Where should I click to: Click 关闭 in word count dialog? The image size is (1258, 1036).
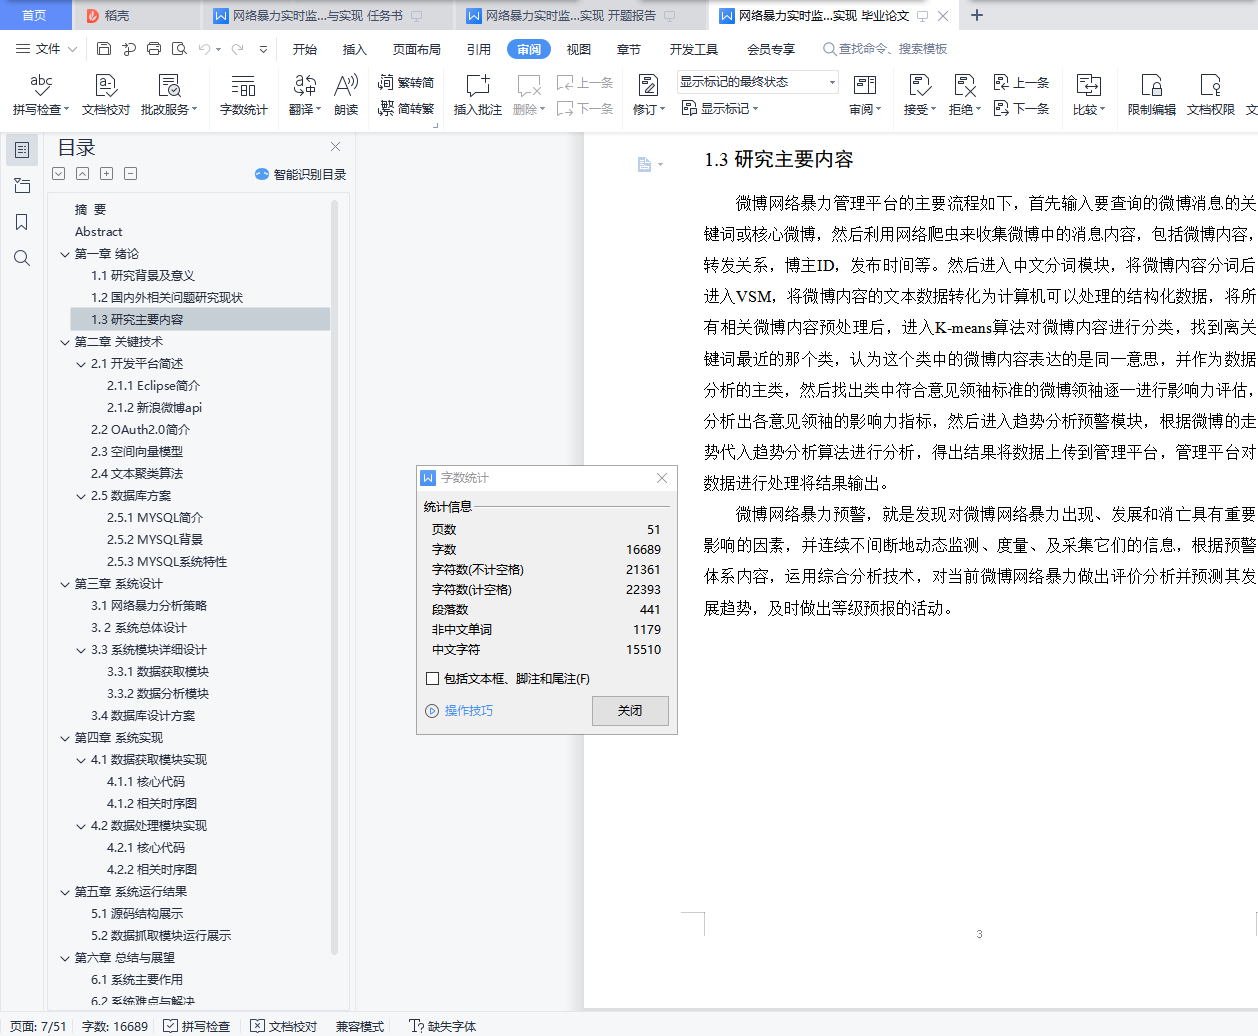(630, 711)
